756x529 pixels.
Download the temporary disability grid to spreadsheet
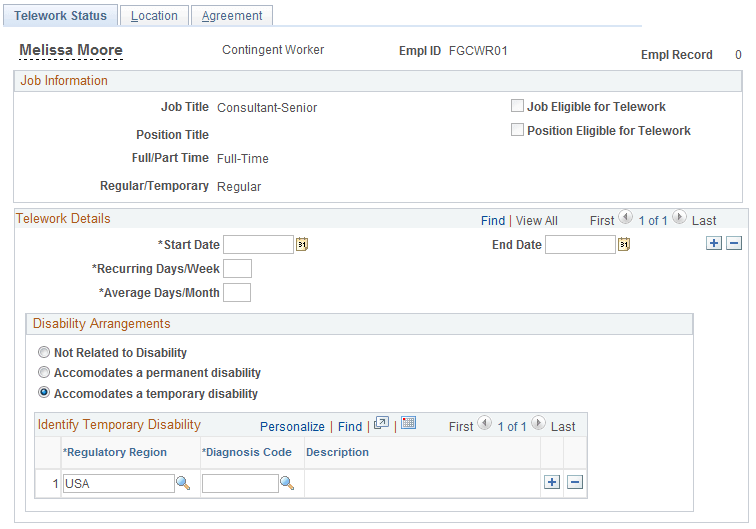[408, 425]
